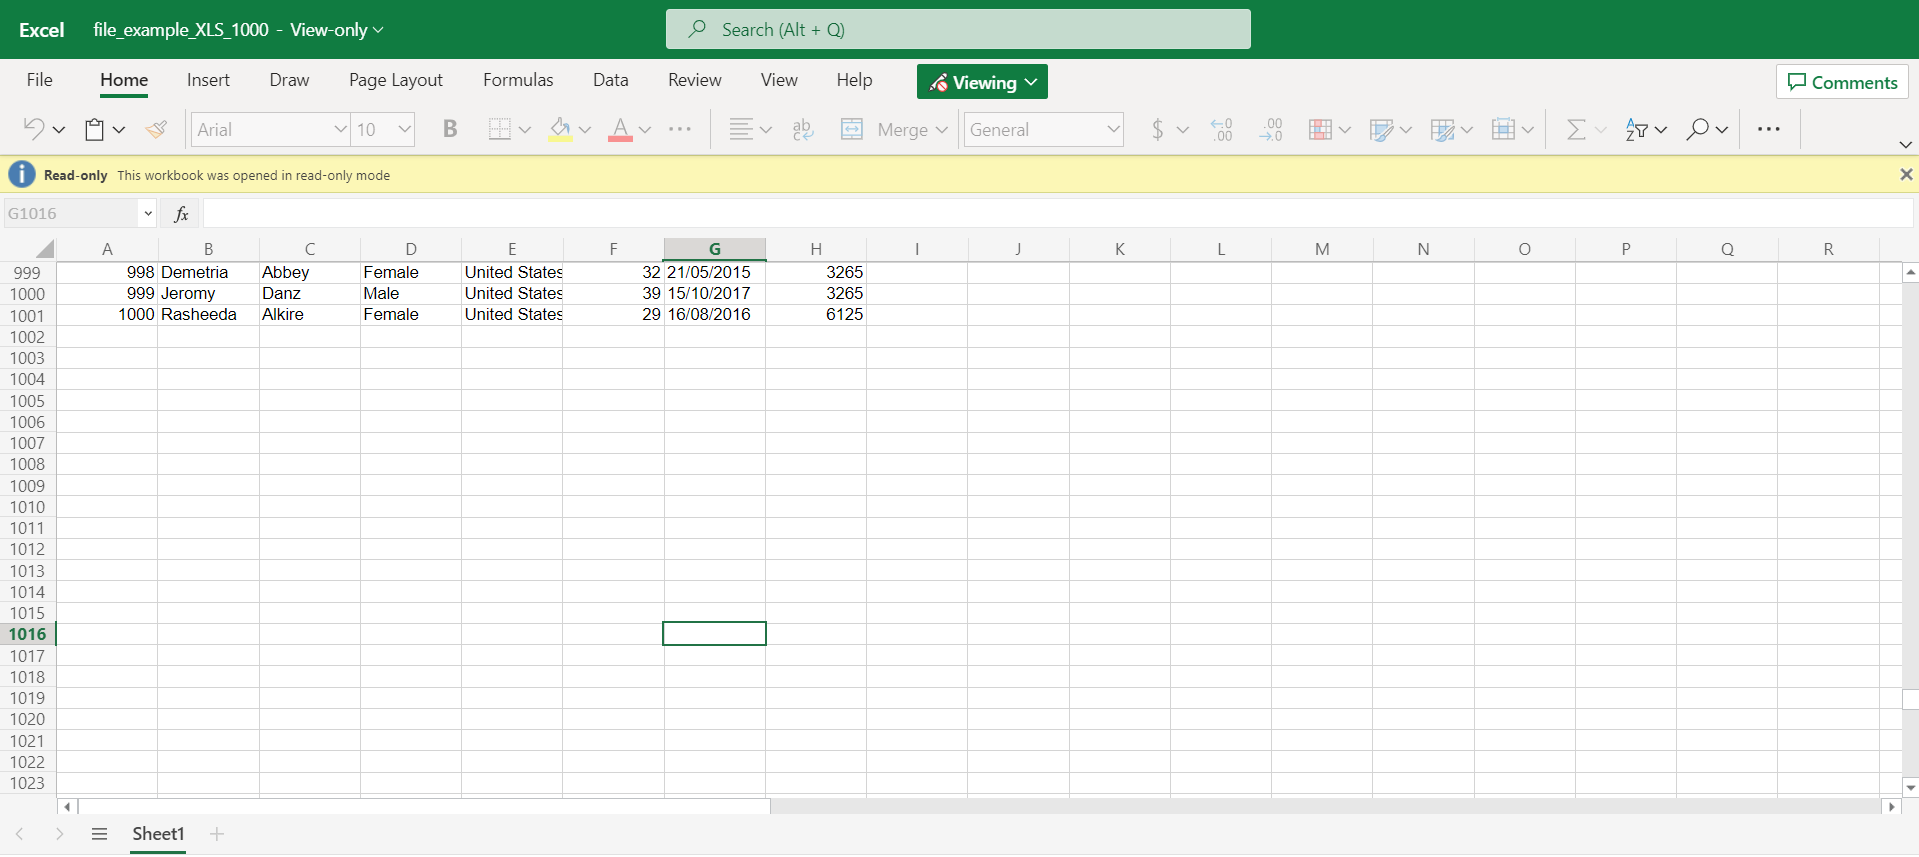This screenshot has height=857, width=1919.
Task: Click the Sort and Filter icon
Action: 1636,129
